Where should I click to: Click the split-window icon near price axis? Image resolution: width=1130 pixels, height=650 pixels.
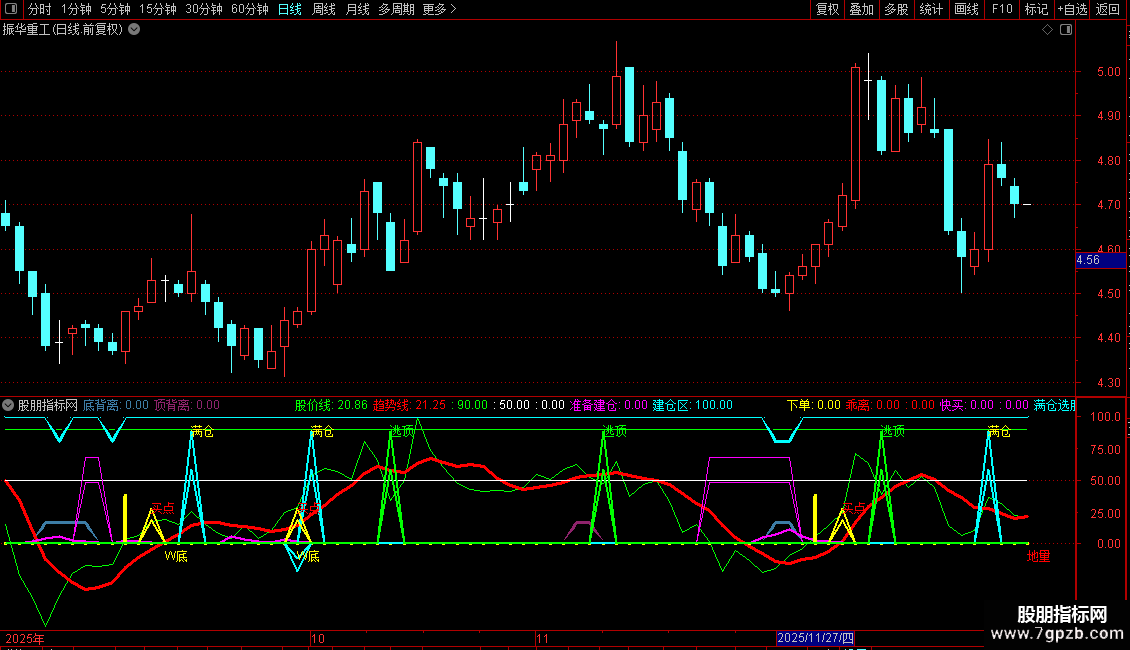point(1066,30)
